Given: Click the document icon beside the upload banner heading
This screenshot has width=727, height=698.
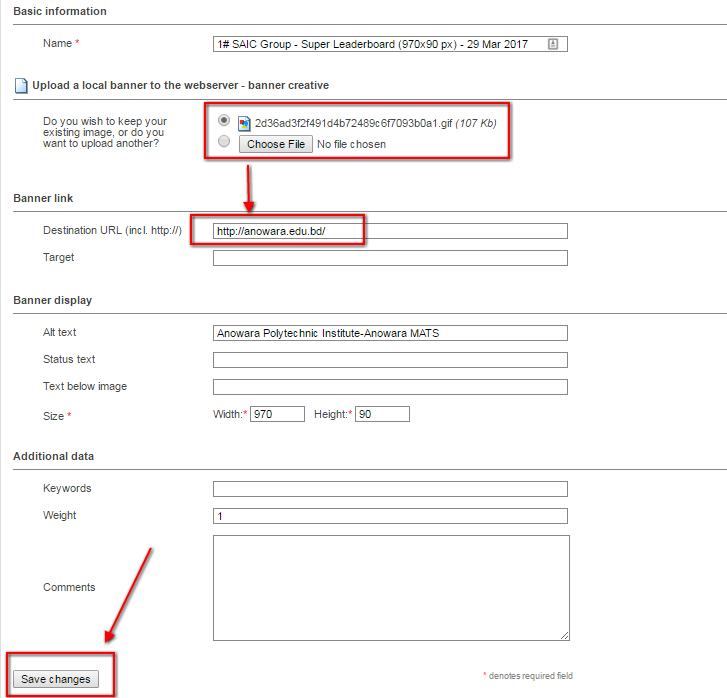Looking at the screenshot, I should point(21,86).
